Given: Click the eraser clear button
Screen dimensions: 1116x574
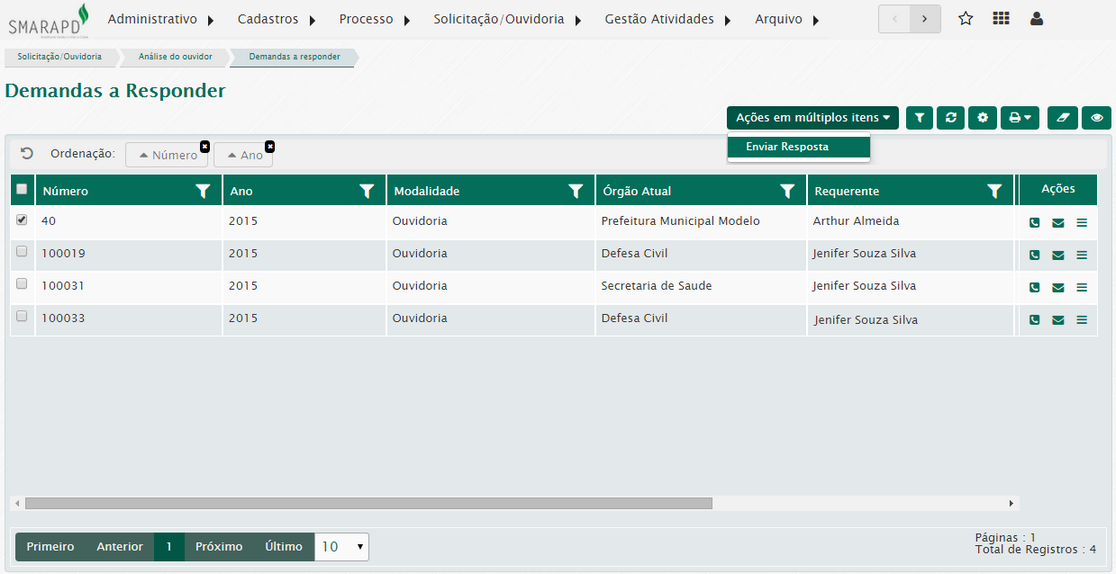Looking at the screenshot, I should 1063,118.
